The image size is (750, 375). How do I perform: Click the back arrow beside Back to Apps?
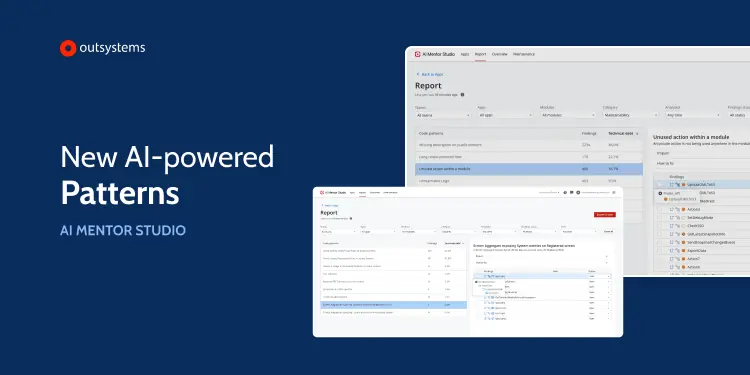[x=418, y=74]
